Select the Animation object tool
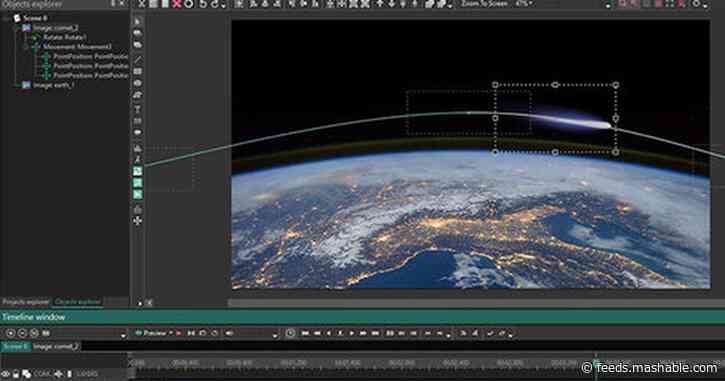The height and width of the screenshot is (381, 725). pos(138,160)
